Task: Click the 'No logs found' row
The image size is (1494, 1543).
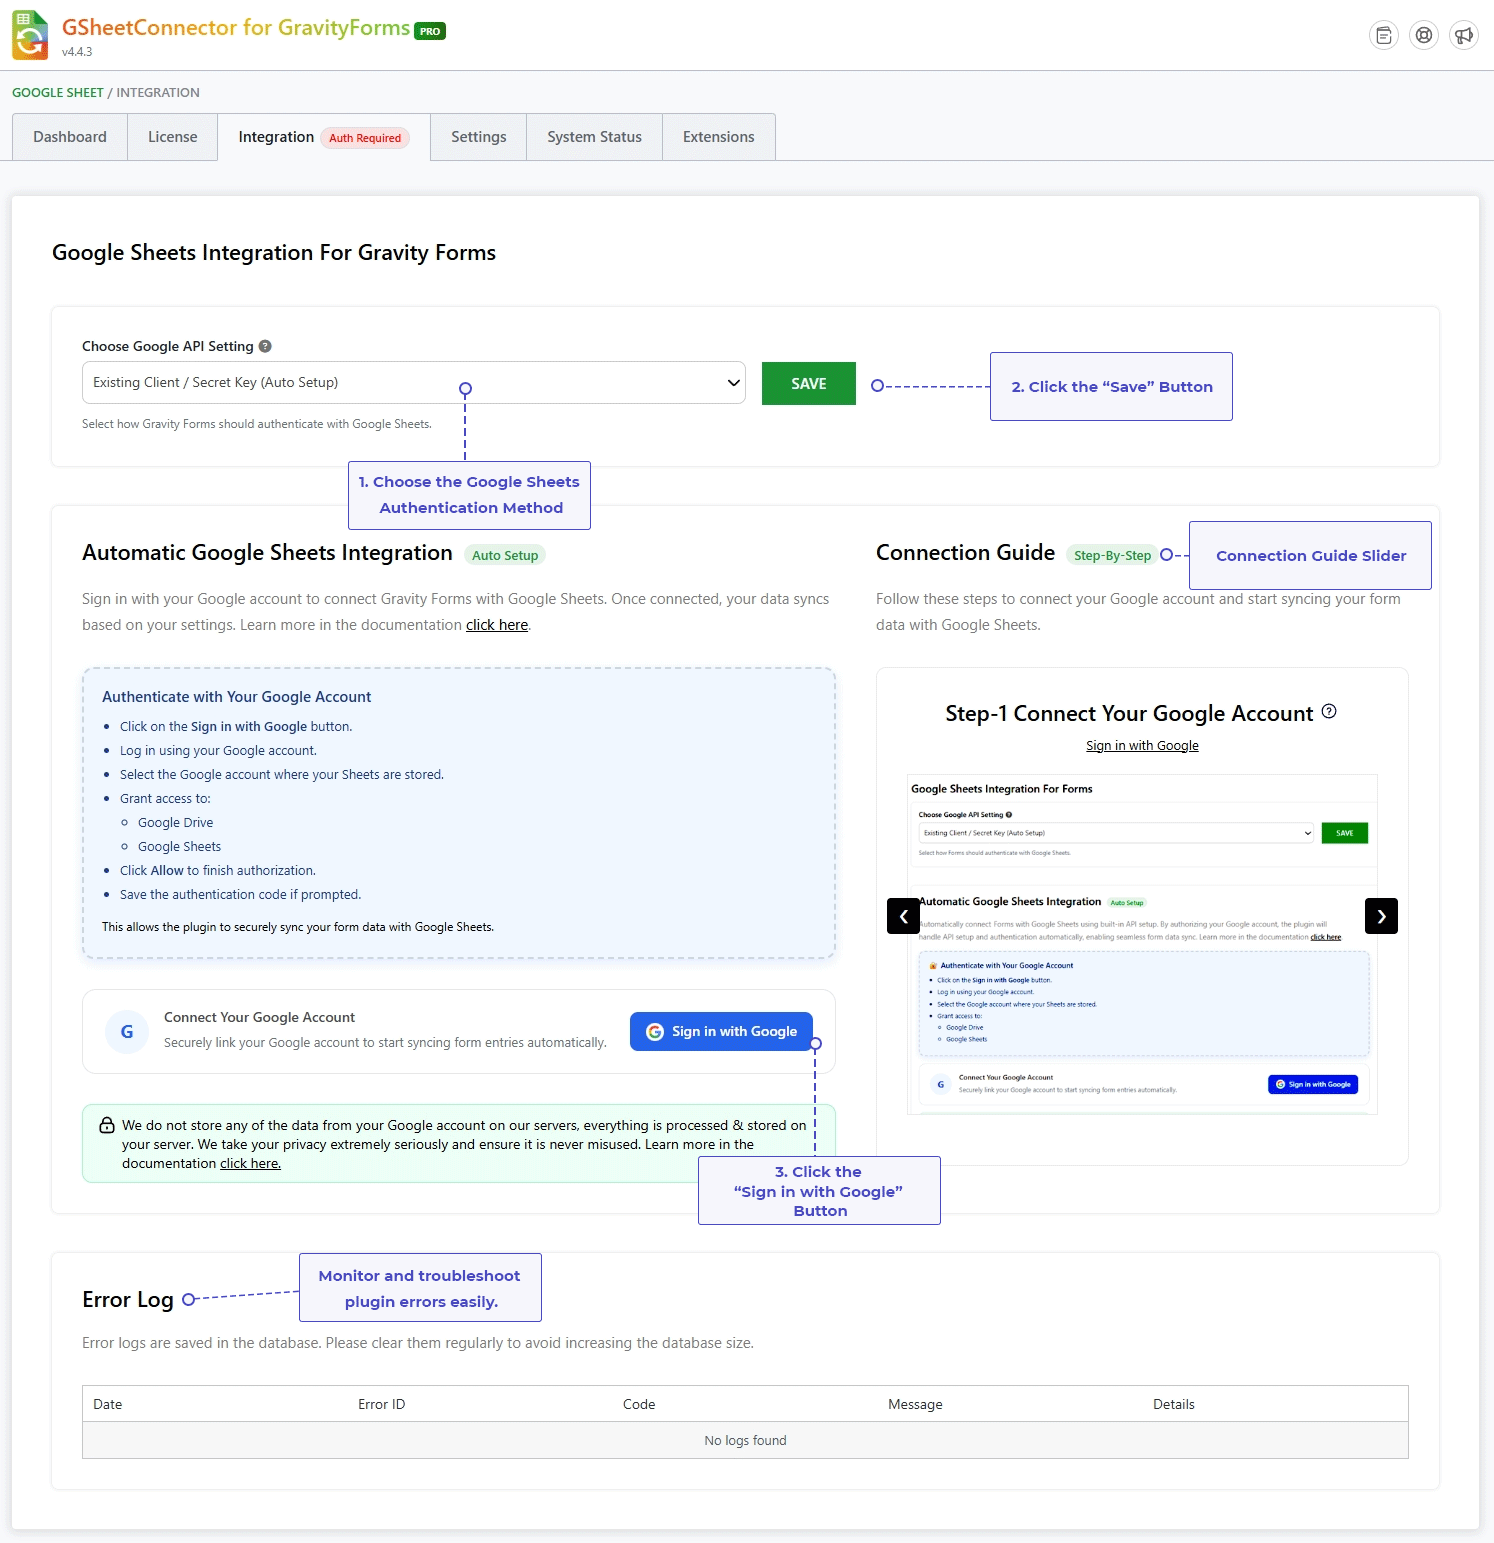Action: point(745,1440)
